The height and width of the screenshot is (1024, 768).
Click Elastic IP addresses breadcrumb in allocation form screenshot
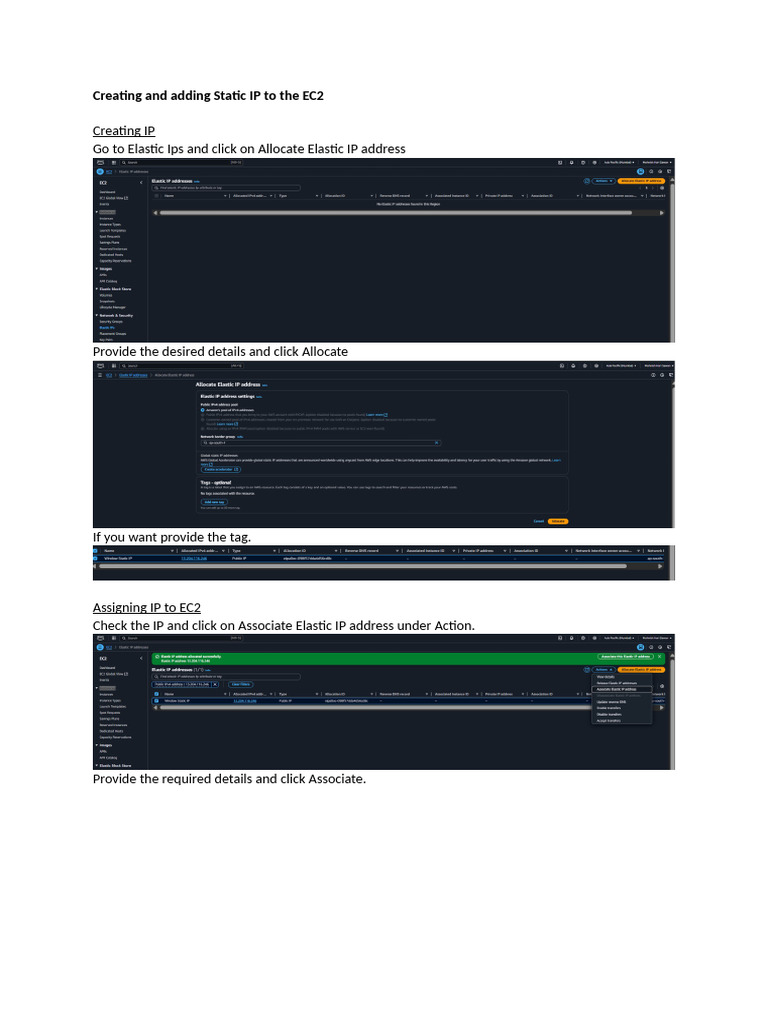click(133, 376)
